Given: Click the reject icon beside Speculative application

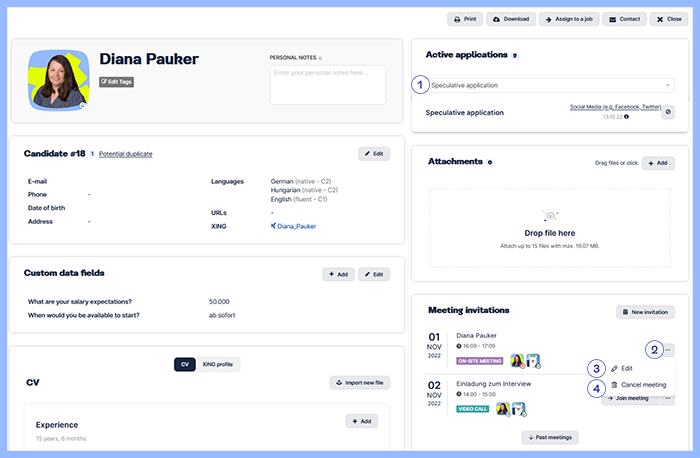Looking at the screenshot, I should tap(668, 113).
